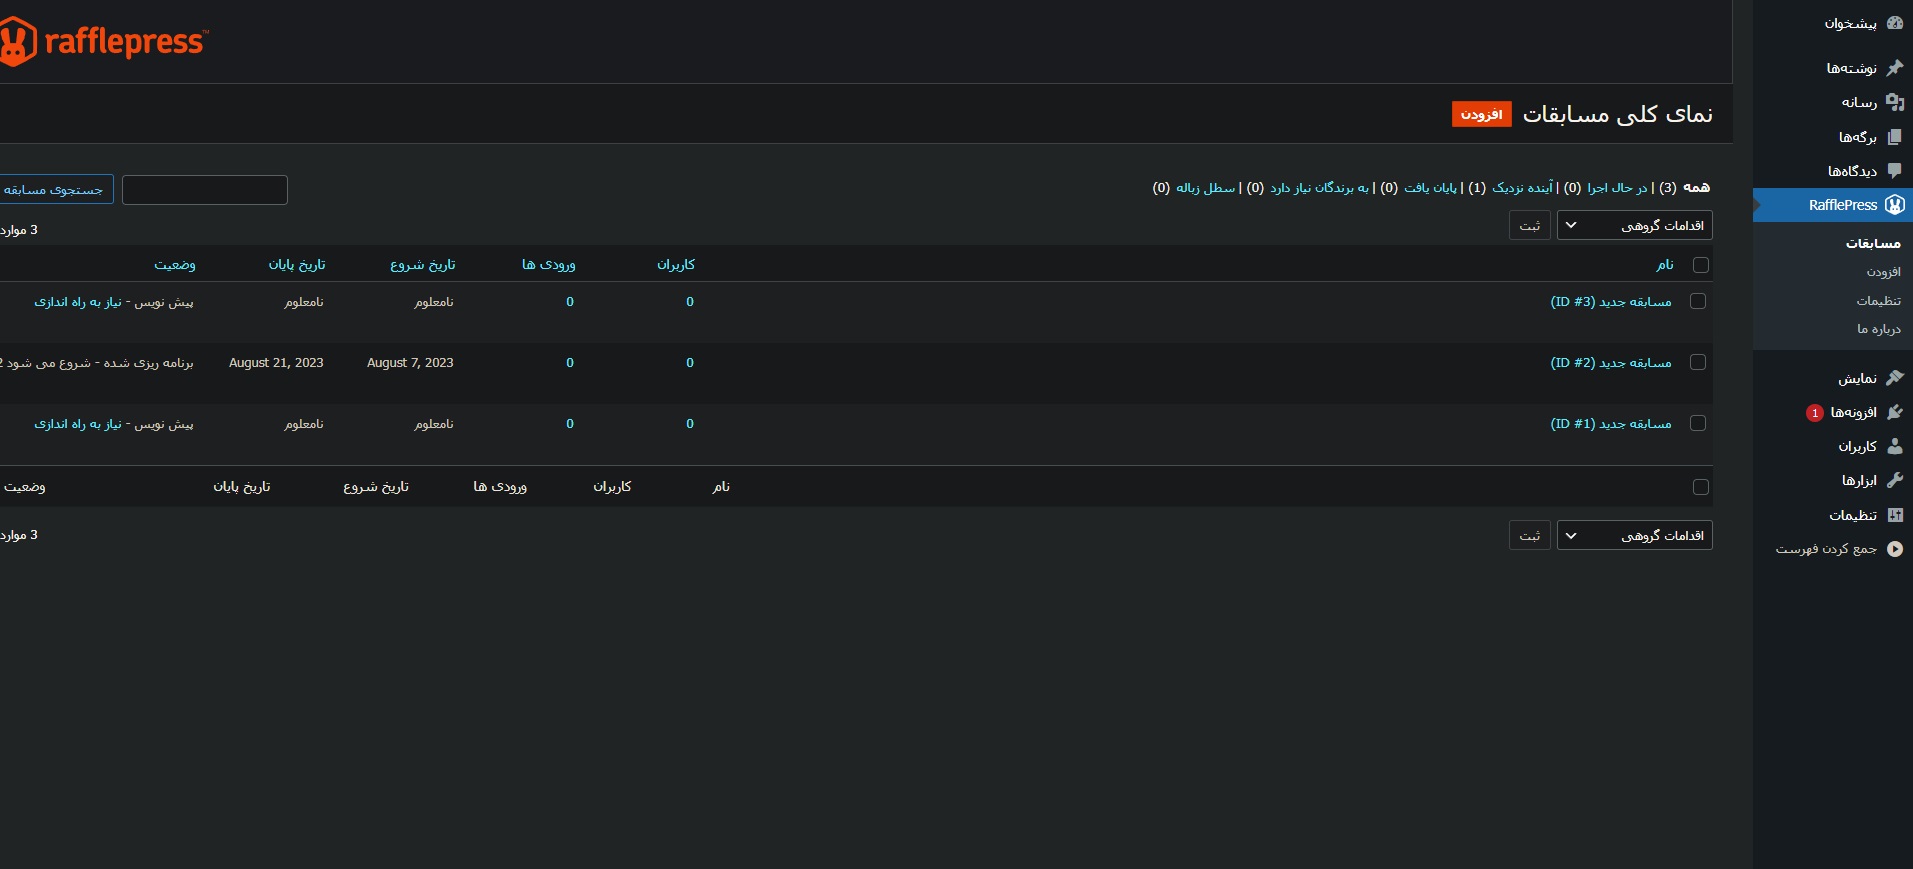This screenshot has width=1913, height=869.
Task: Sort the table by the end date column
Action: pos(297,265)
